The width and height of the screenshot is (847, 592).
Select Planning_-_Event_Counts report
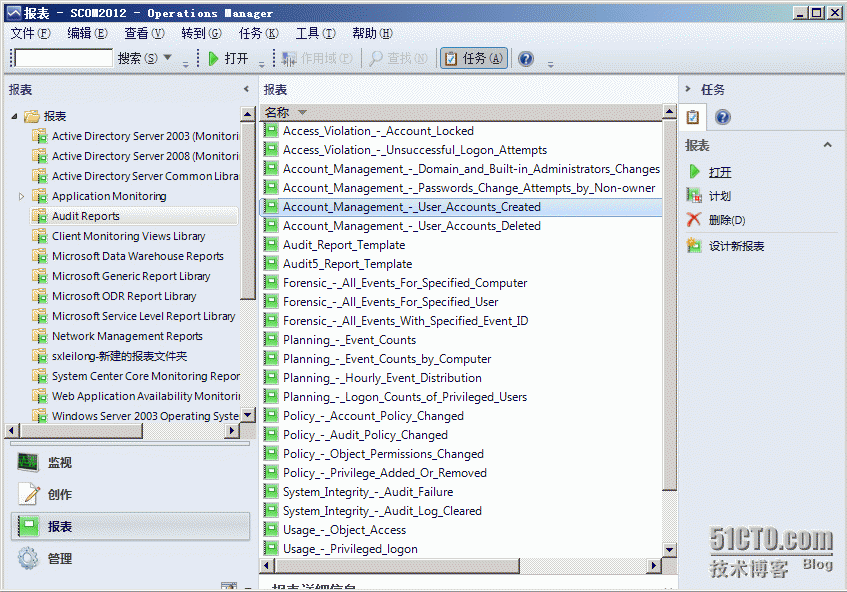[349, 340]
